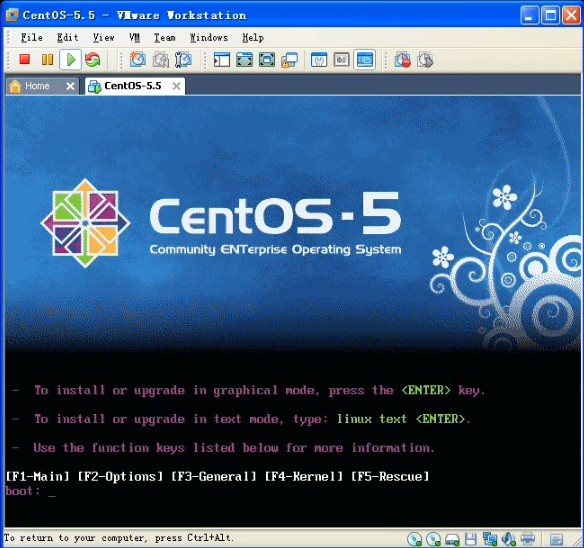584x548 pixels.
Task: Click the red Power Off button
Action: point(25,59)
